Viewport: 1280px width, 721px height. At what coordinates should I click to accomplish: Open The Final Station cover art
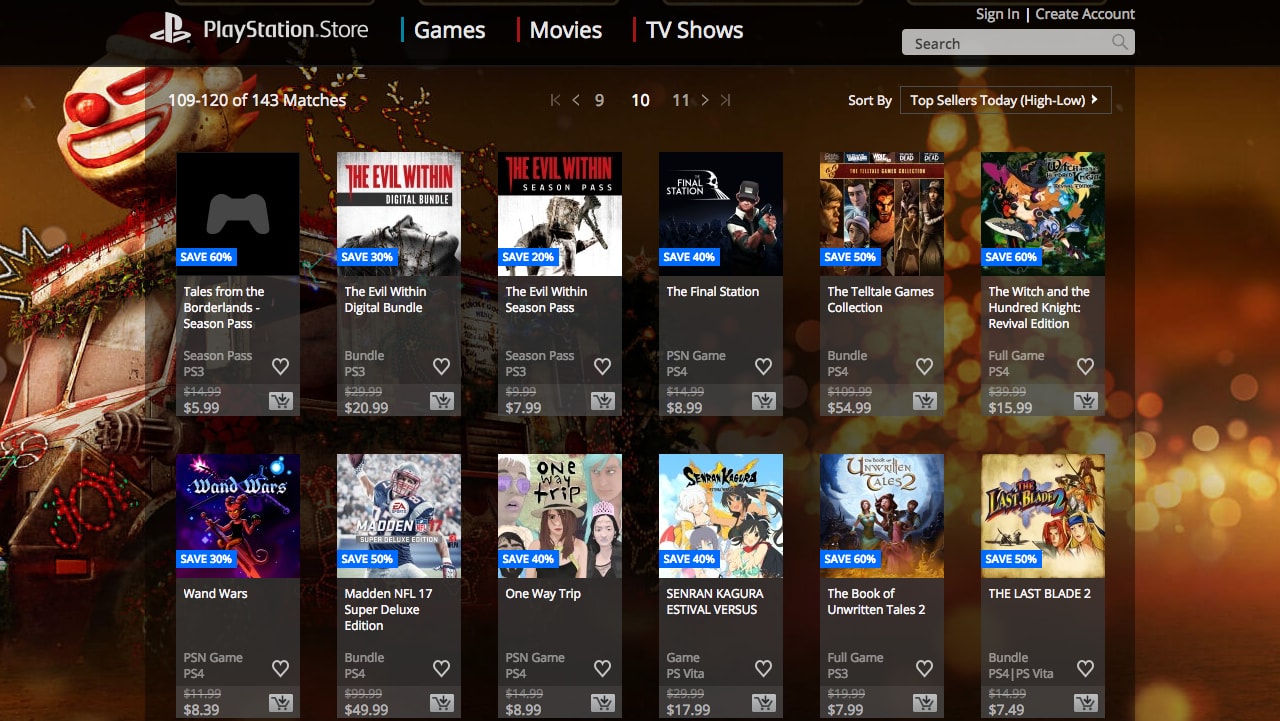[x=721, y=214]
